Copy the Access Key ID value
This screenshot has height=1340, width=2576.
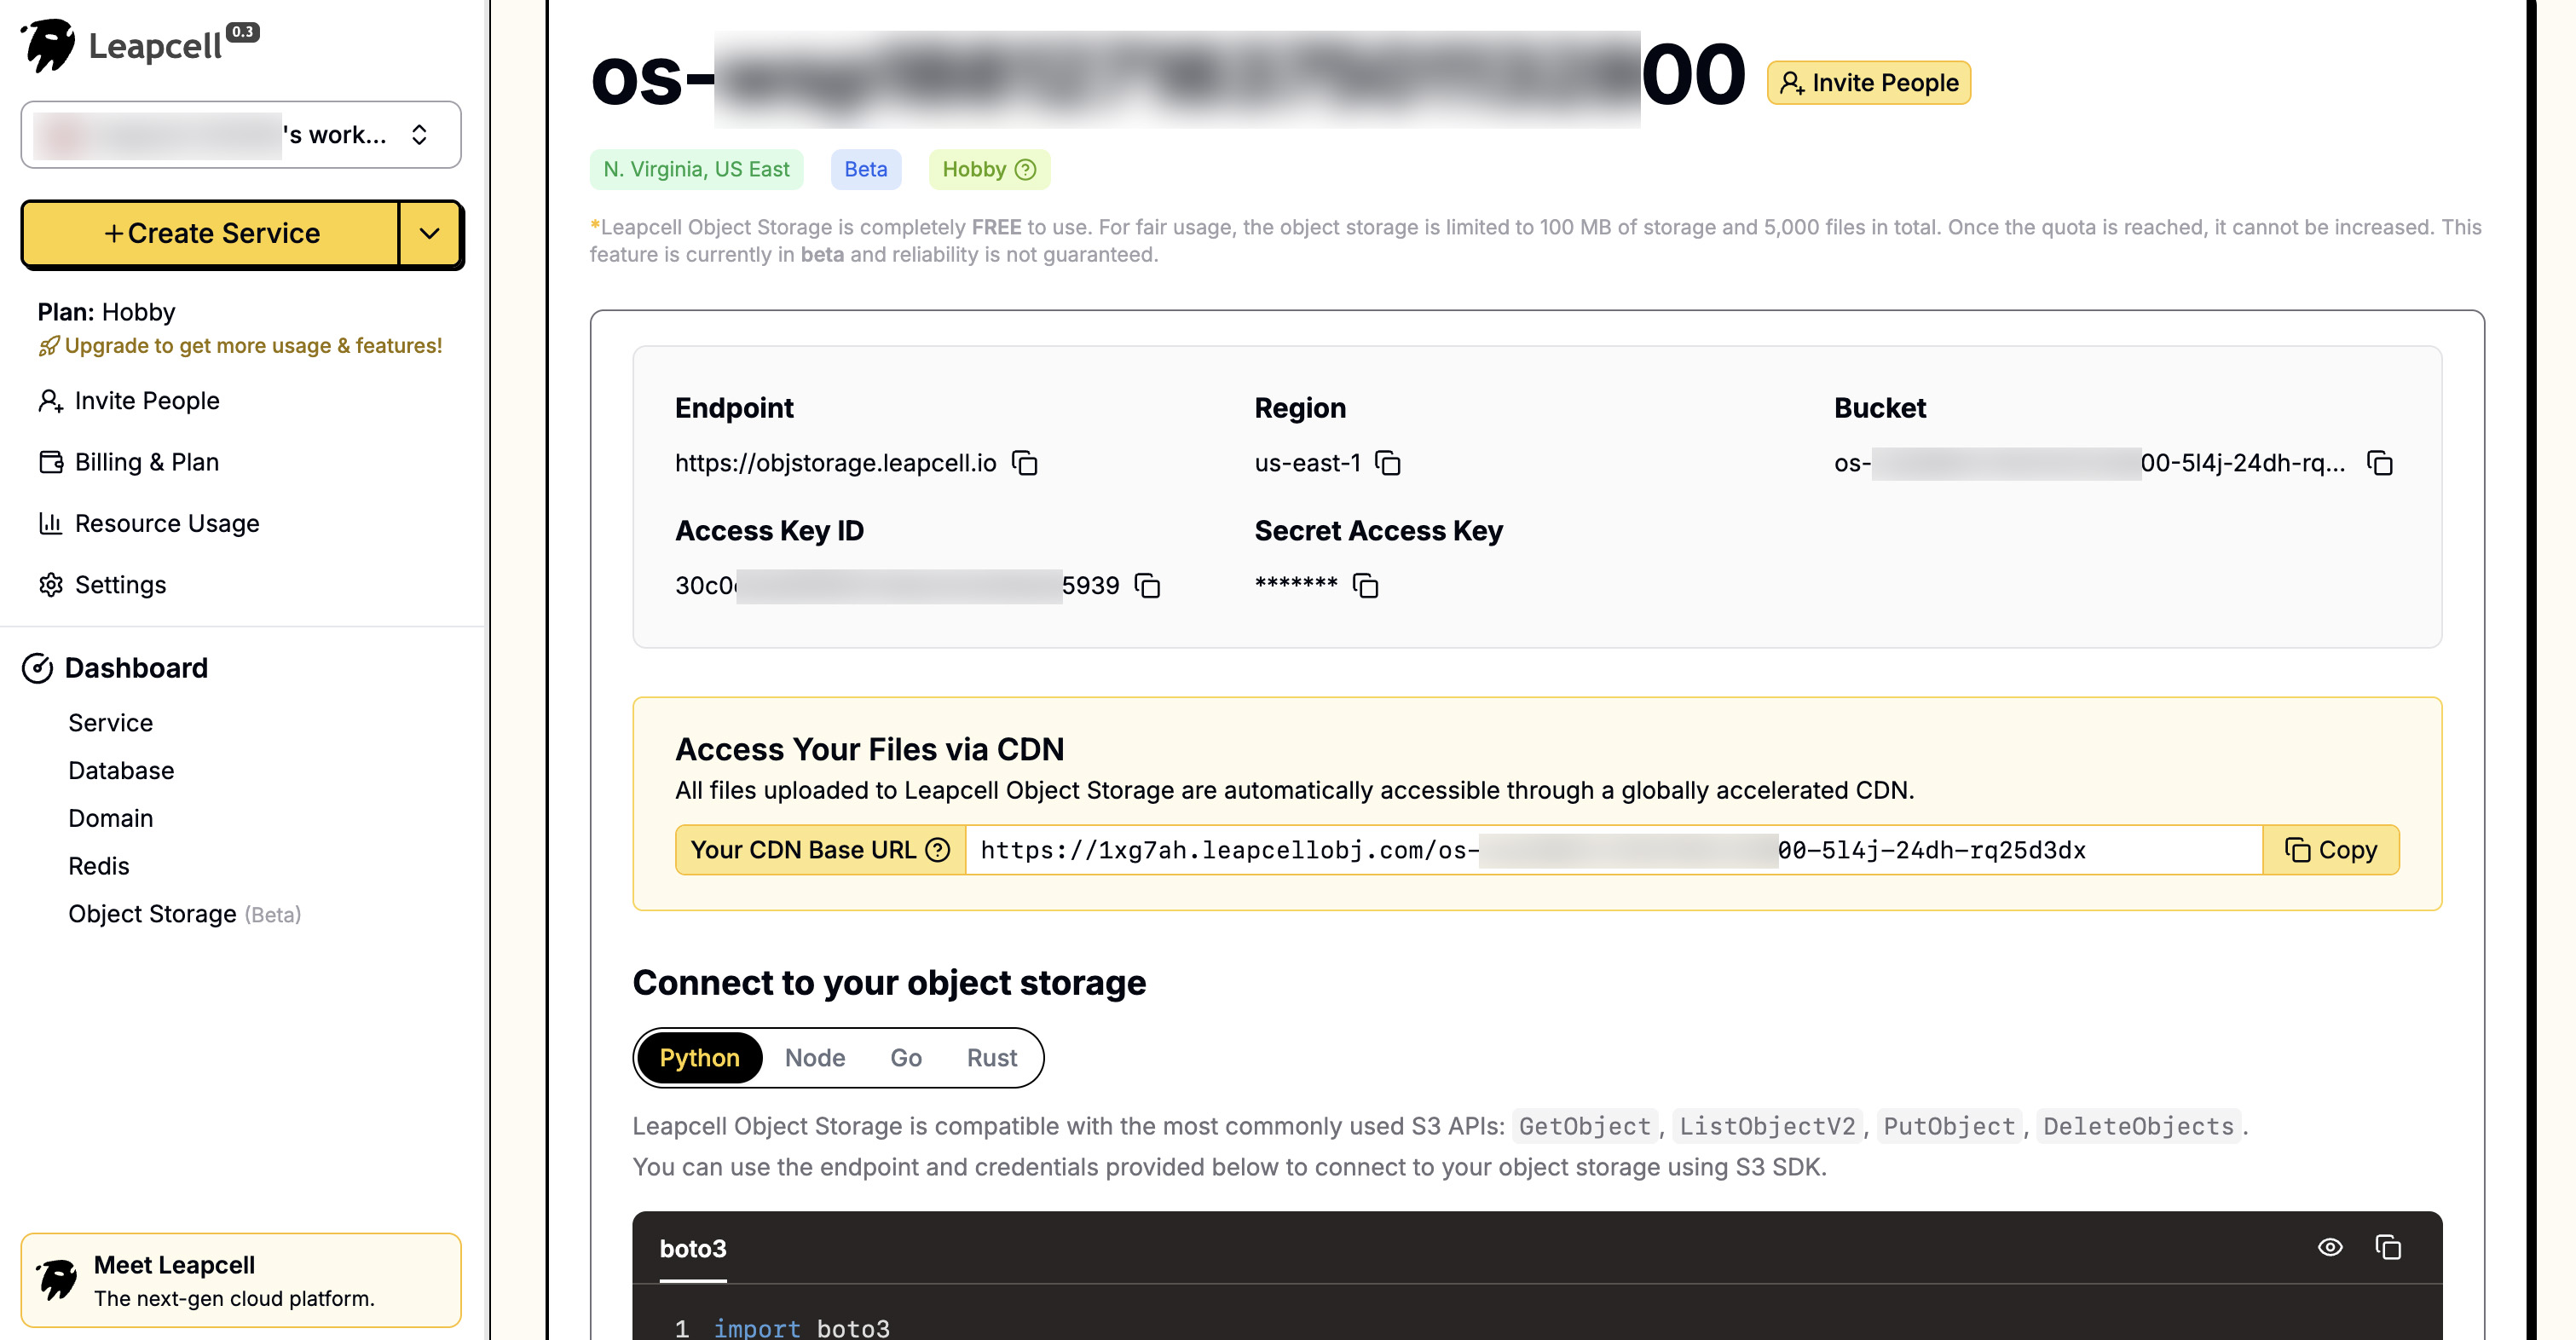(1147, 586)
